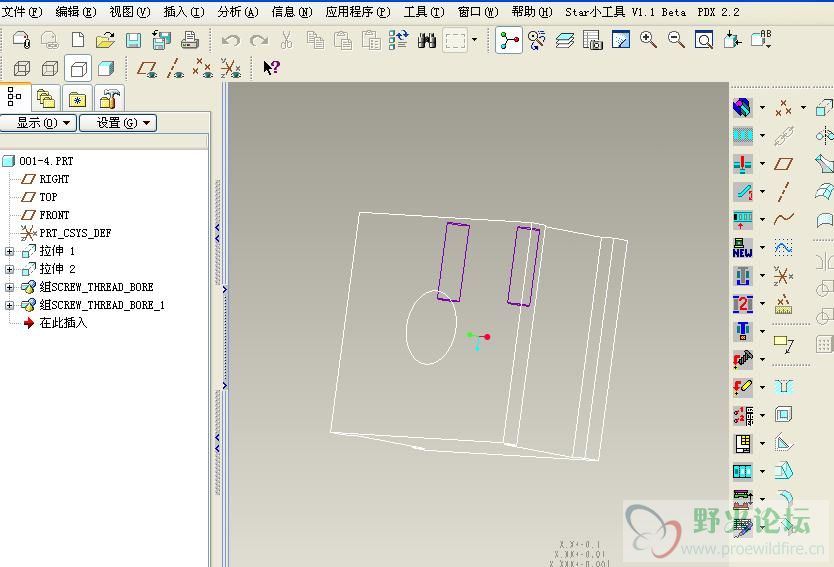Click the Find binoculars icon
834x567 pixels.
(427, 40)
